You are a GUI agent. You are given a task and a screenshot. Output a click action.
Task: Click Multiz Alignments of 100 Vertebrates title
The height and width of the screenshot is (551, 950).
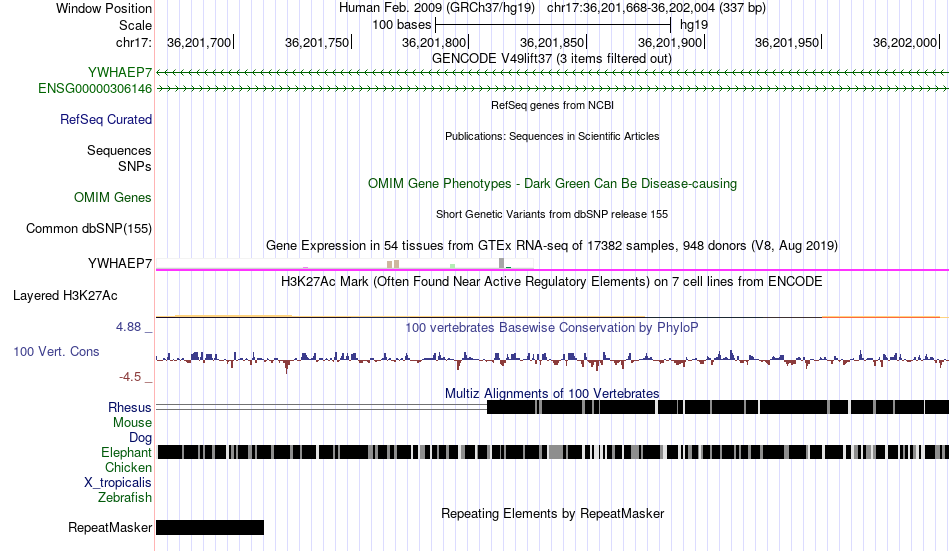pos(552,393)
